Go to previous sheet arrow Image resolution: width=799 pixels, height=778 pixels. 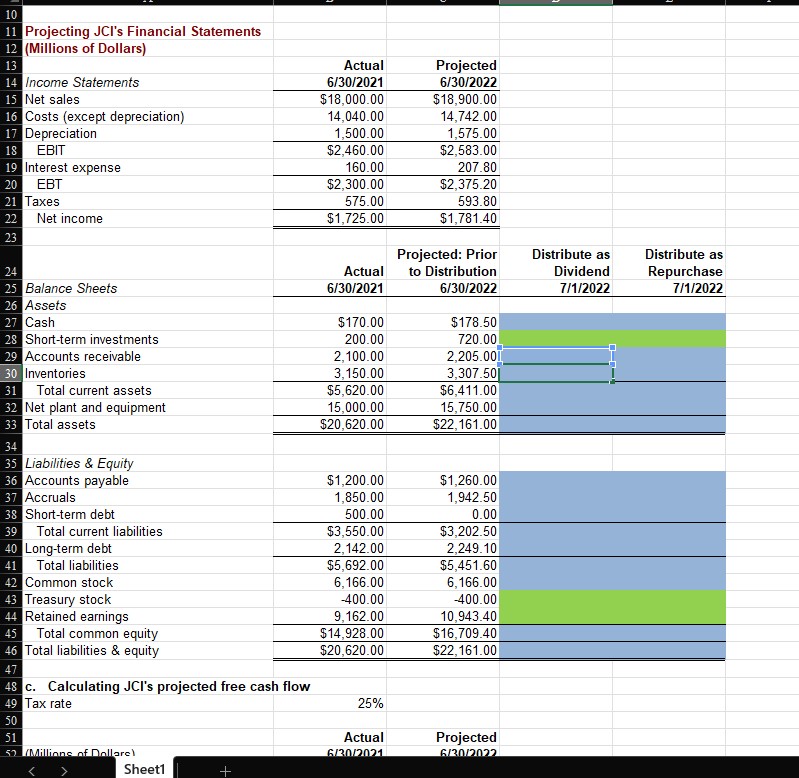click(x=32, y=771)
